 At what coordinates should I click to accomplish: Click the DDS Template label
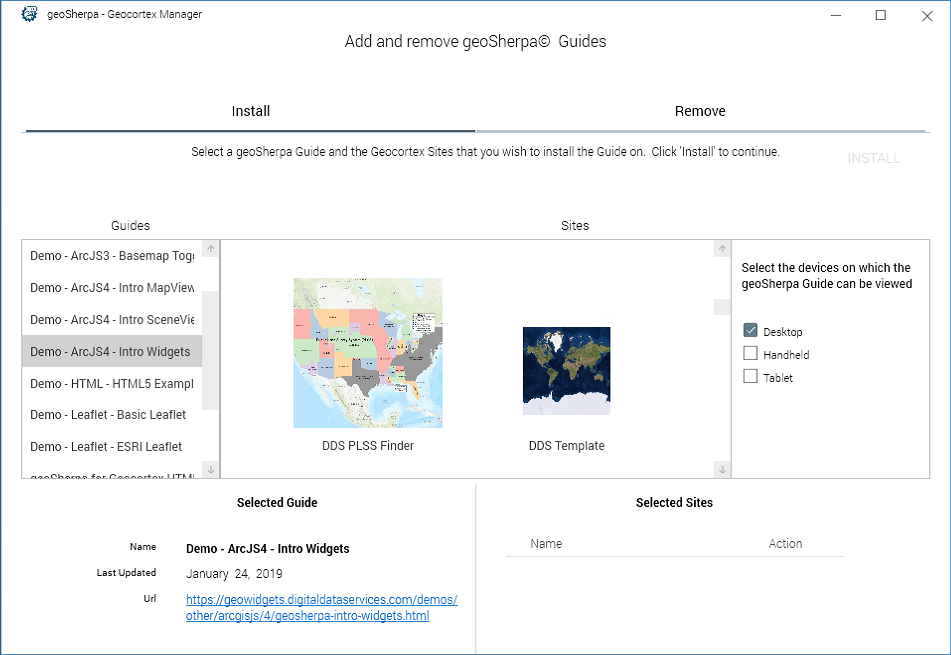[566, 446]
